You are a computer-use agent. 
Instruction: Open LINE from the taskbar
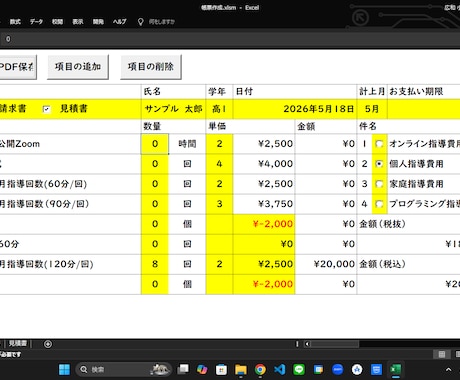[299, 369]
